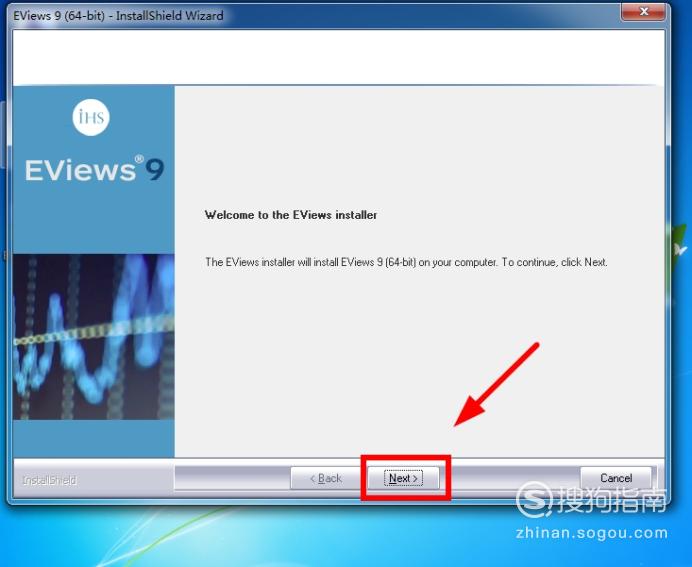Click the 'To continue, click Next' instruction text
This screenshot has width=692, height=567.
pos(554,262)
